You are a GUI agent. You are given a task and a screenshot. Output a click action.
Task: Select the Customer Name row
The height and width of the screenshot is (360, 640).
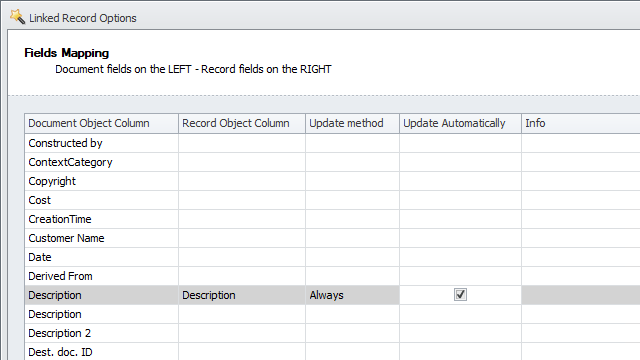pyautogui.click(x=332, y=238)
